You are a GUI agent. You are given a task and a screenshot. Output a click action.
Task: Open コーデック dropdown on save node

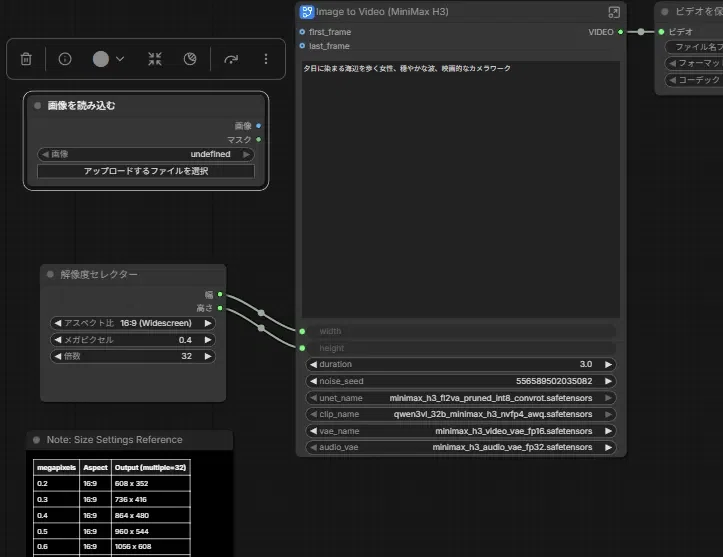(x=693, y=80)
